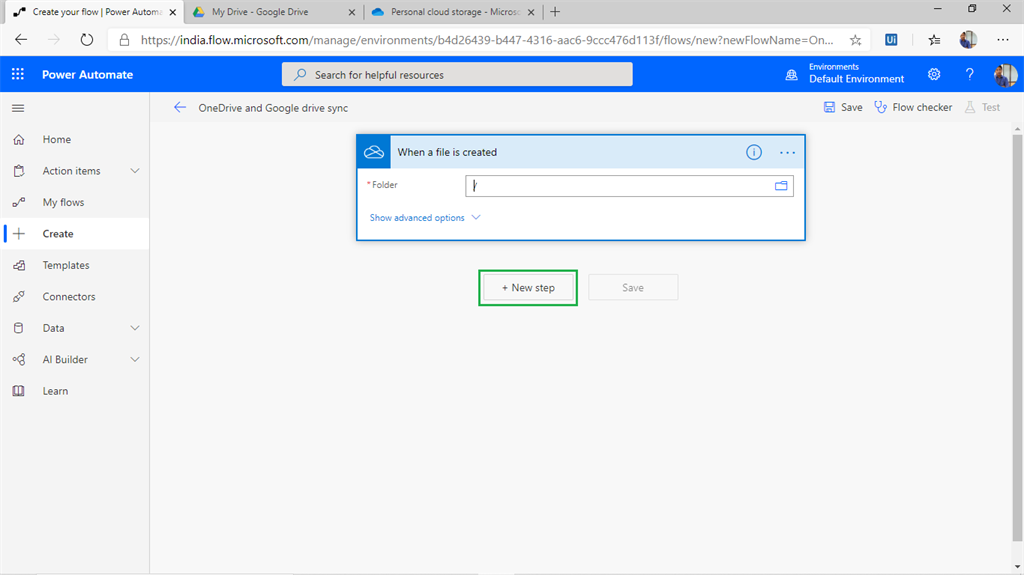
Task: Click the browser back arrow
Action: click(x=21, y=40)
